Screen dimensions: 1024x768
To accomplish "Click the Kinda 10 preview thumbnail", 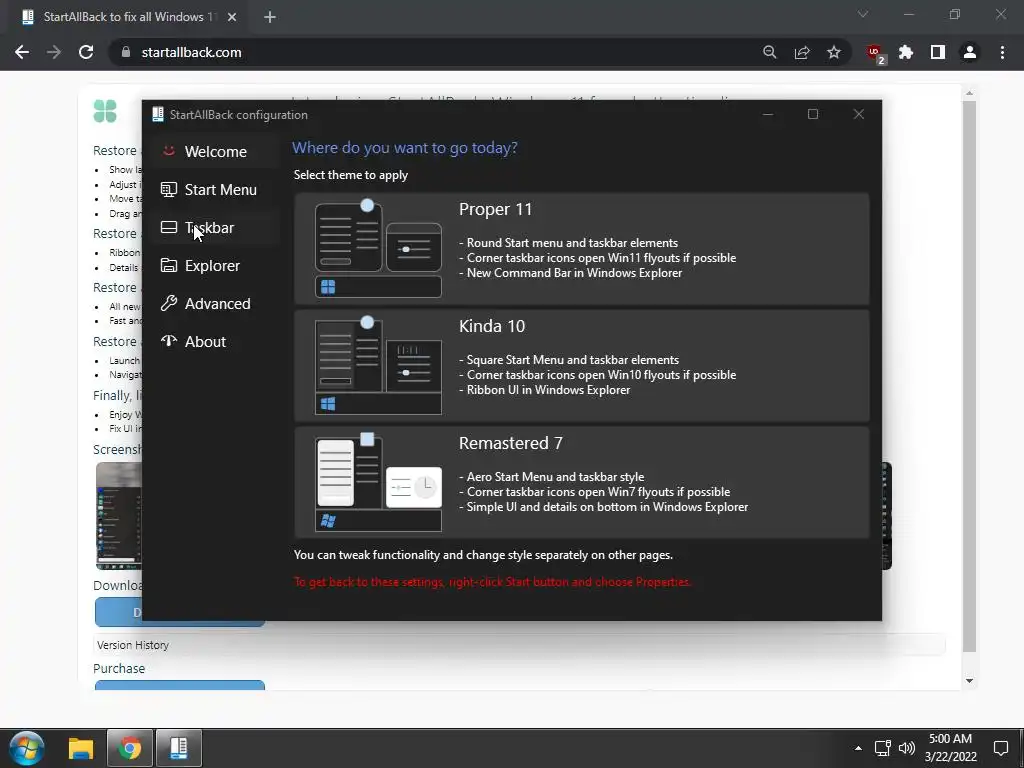I will pos(378,365).
